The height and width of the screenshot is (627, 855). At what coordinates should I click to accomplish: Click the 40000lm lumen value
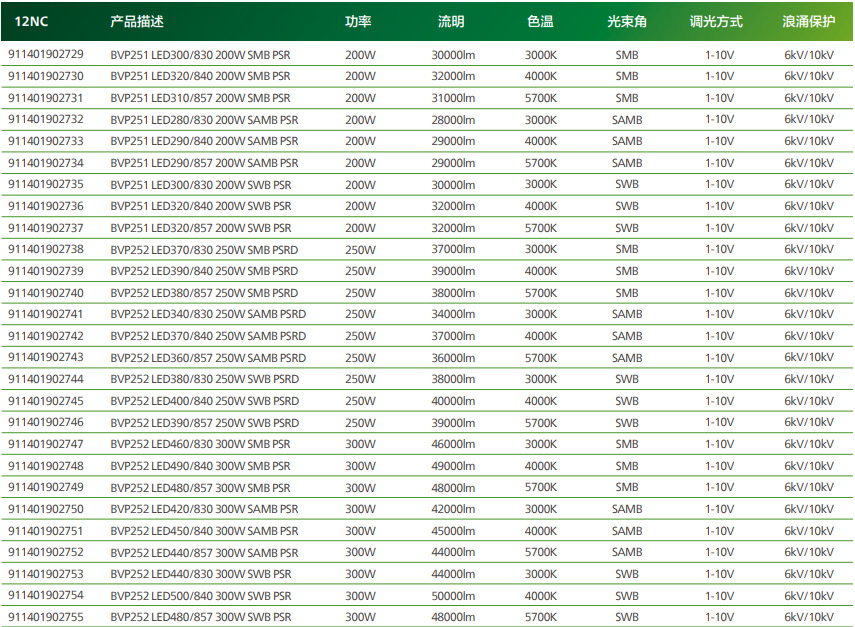453,401
